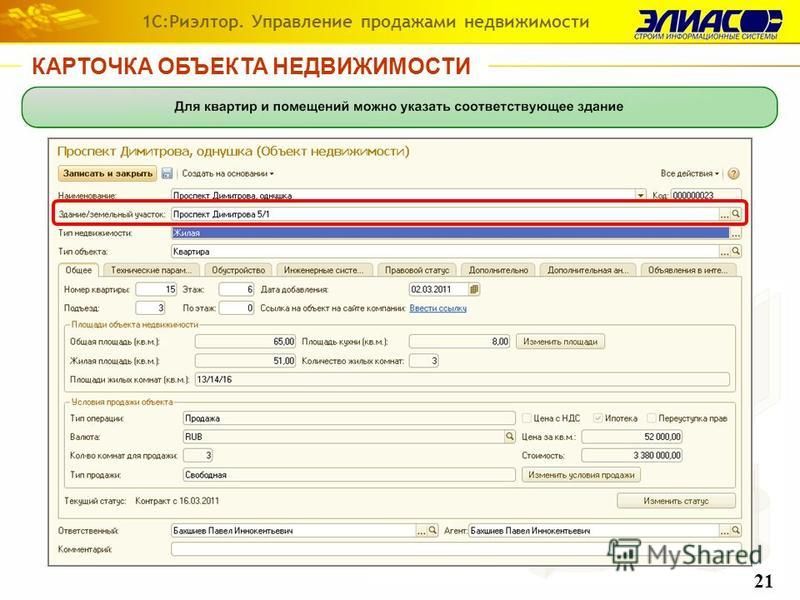The image size is (800, 600).
Task: Click the Тип операции field Продажа
Action: [x=349, y=418]
